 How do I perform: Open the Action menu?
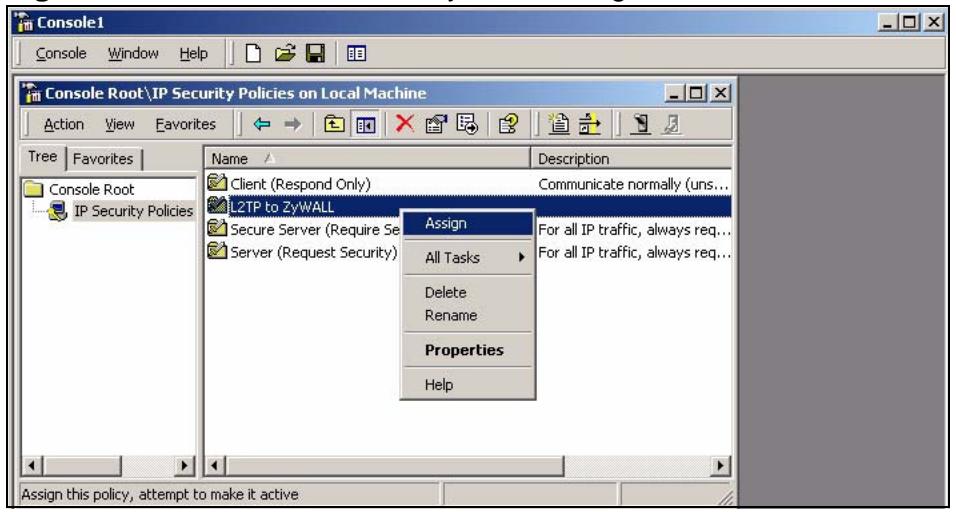tap(63, 124)
